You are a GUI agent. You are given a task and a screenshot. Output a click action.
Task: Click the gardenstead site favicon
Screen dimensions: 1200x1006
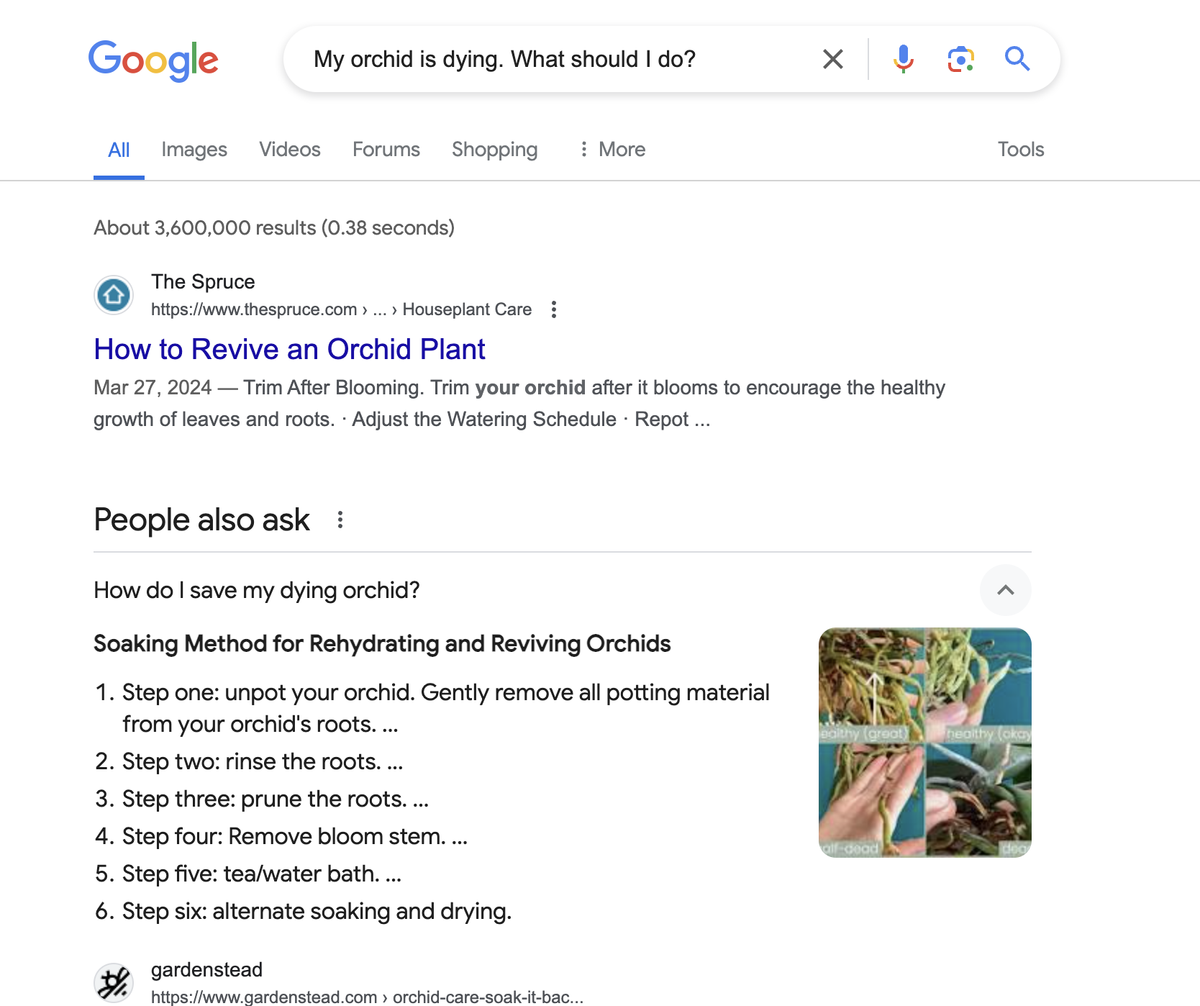[113, 981]
